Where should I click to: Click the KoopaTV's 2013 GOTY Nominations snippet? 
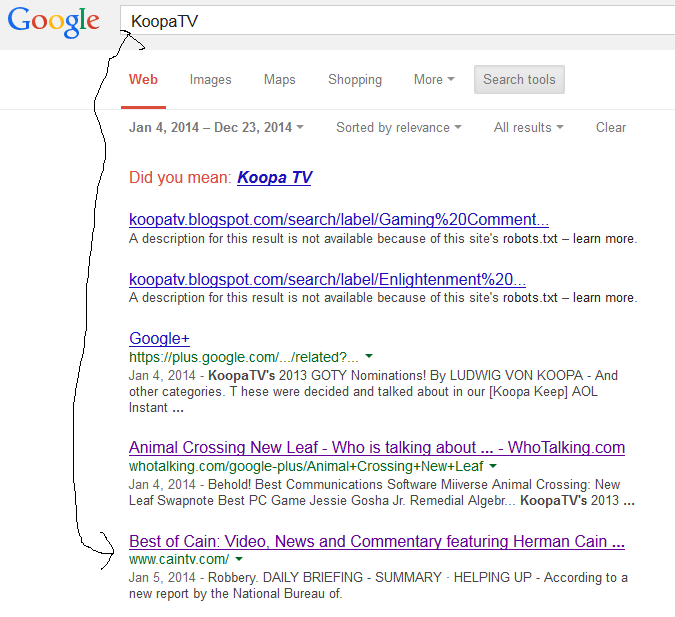[373, 391]
